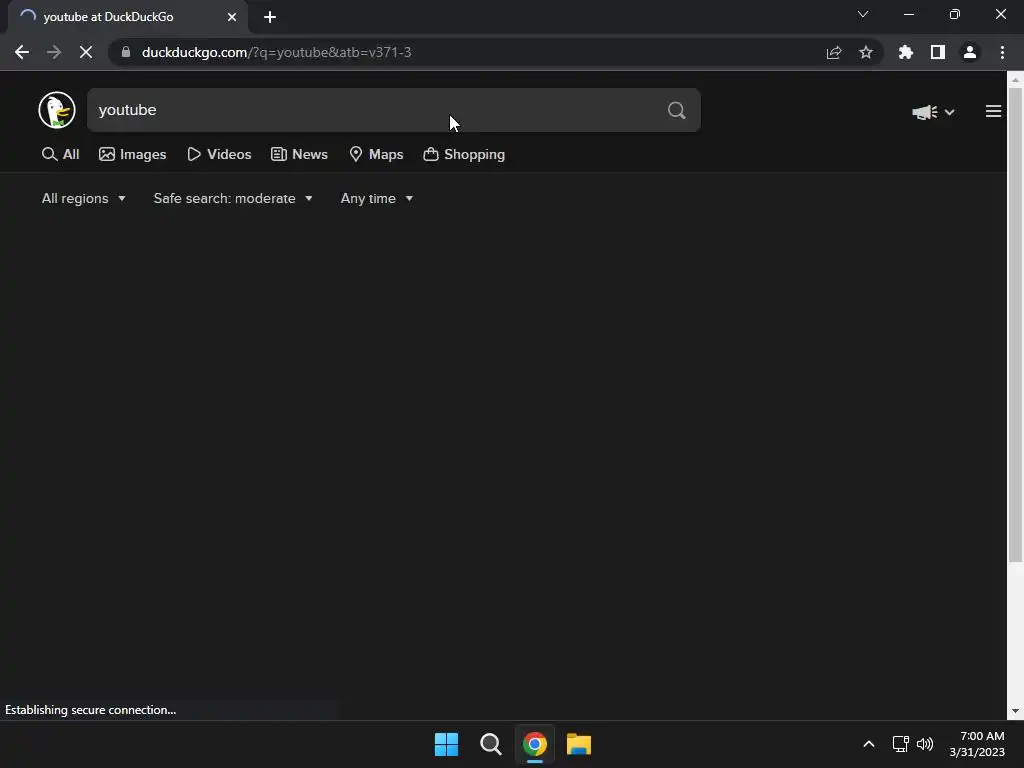Select the youtube at DuckDuckGo tab

pos(127,17)
